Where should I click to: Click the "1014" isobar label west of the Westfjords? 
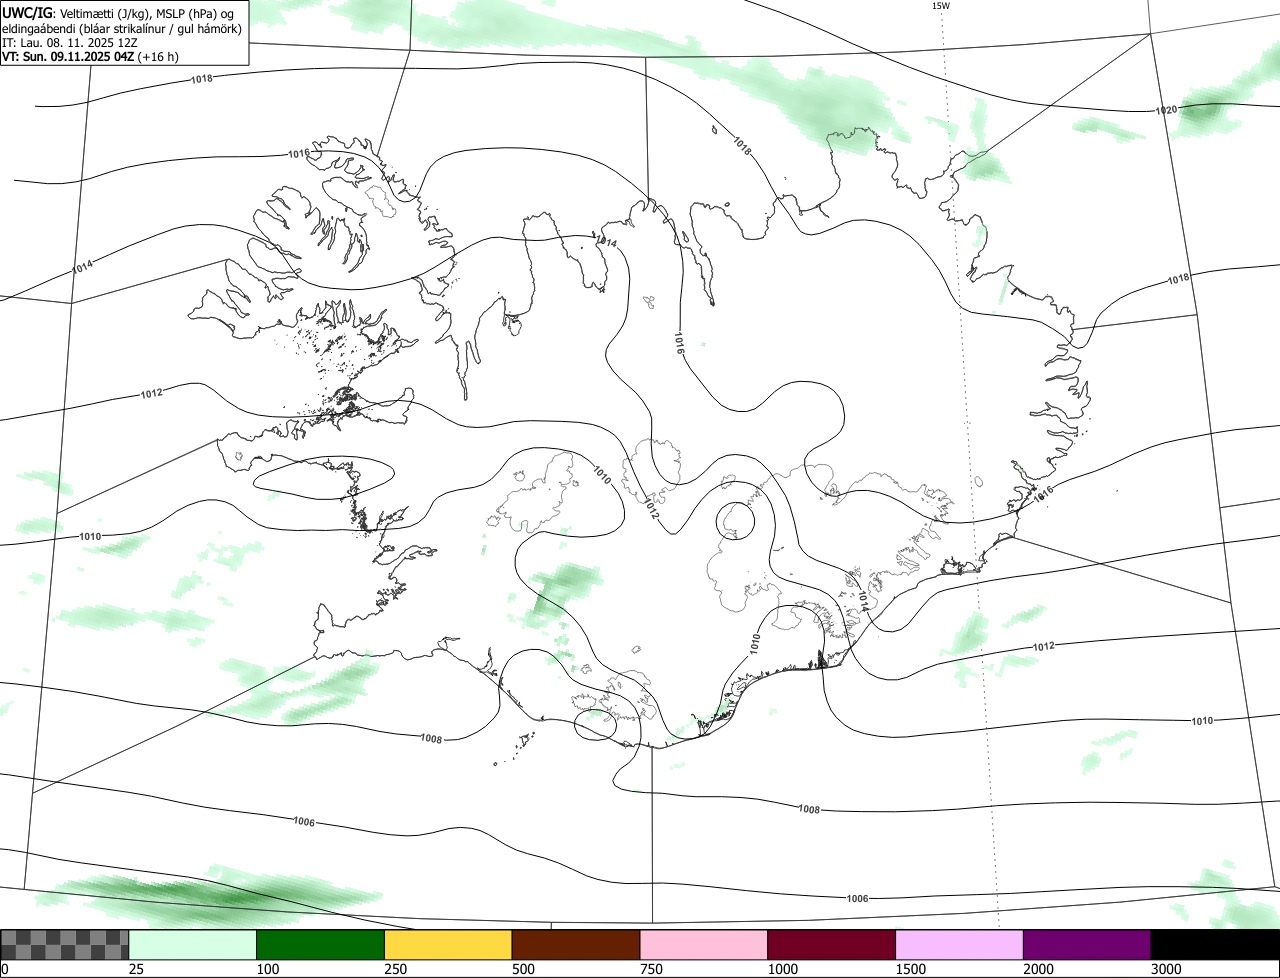pyautogui.click(x=83, y=267)
